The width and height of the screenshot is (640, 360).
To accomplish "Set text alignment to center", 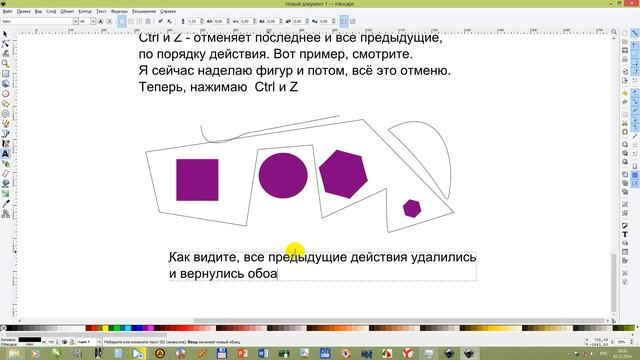I will (131, 21).
